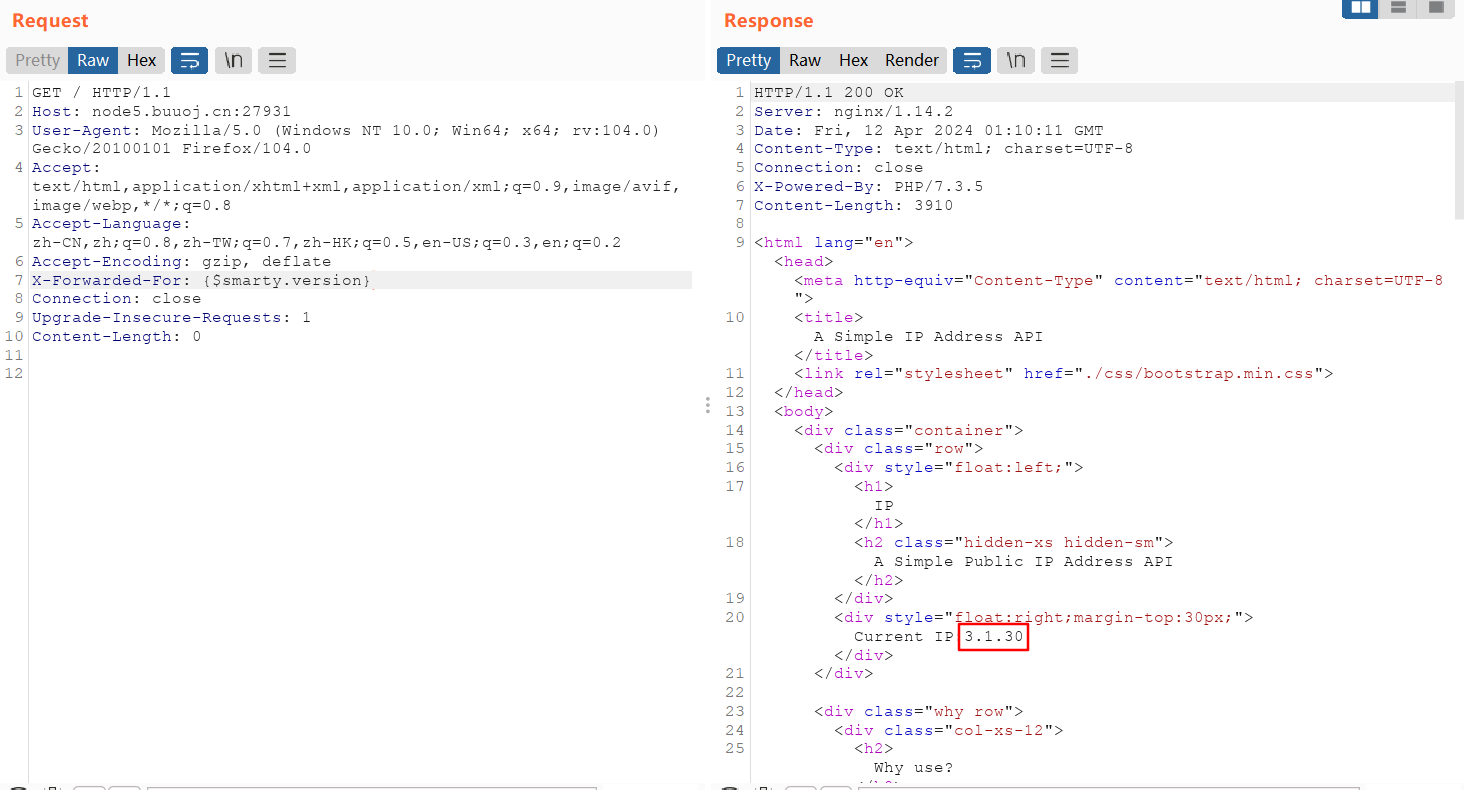The image size is (1464, 790).
Task: Click the GET / HTTP/1.1 request line
Action: click(101, 92)
